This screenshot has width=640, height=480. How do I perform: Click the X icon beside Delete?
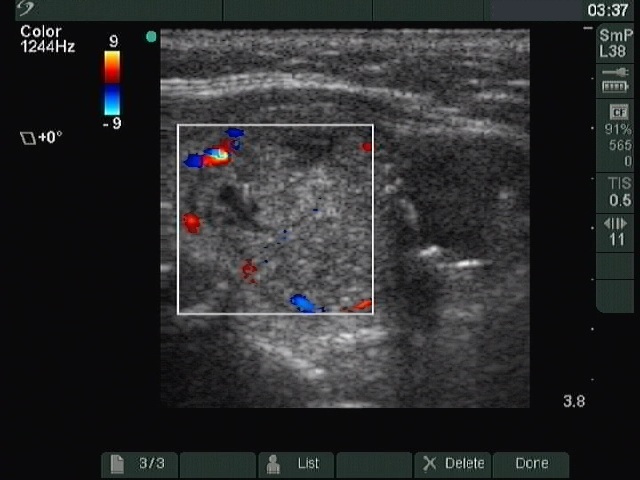tap(429, 464)
